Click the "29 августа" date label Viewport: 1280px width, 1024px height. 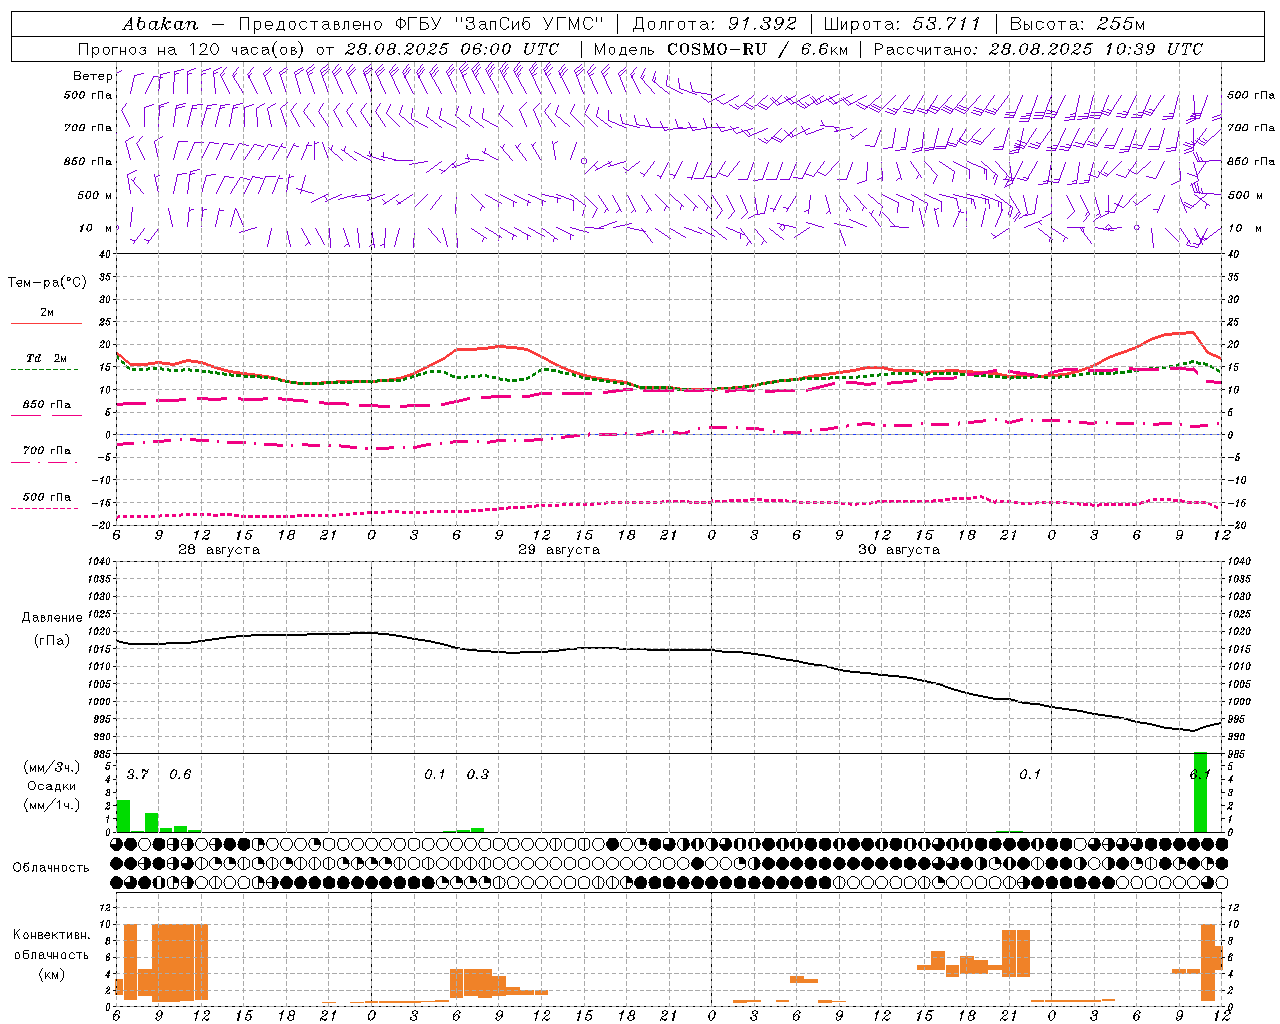pyautogui.click(x=559, y=550)
